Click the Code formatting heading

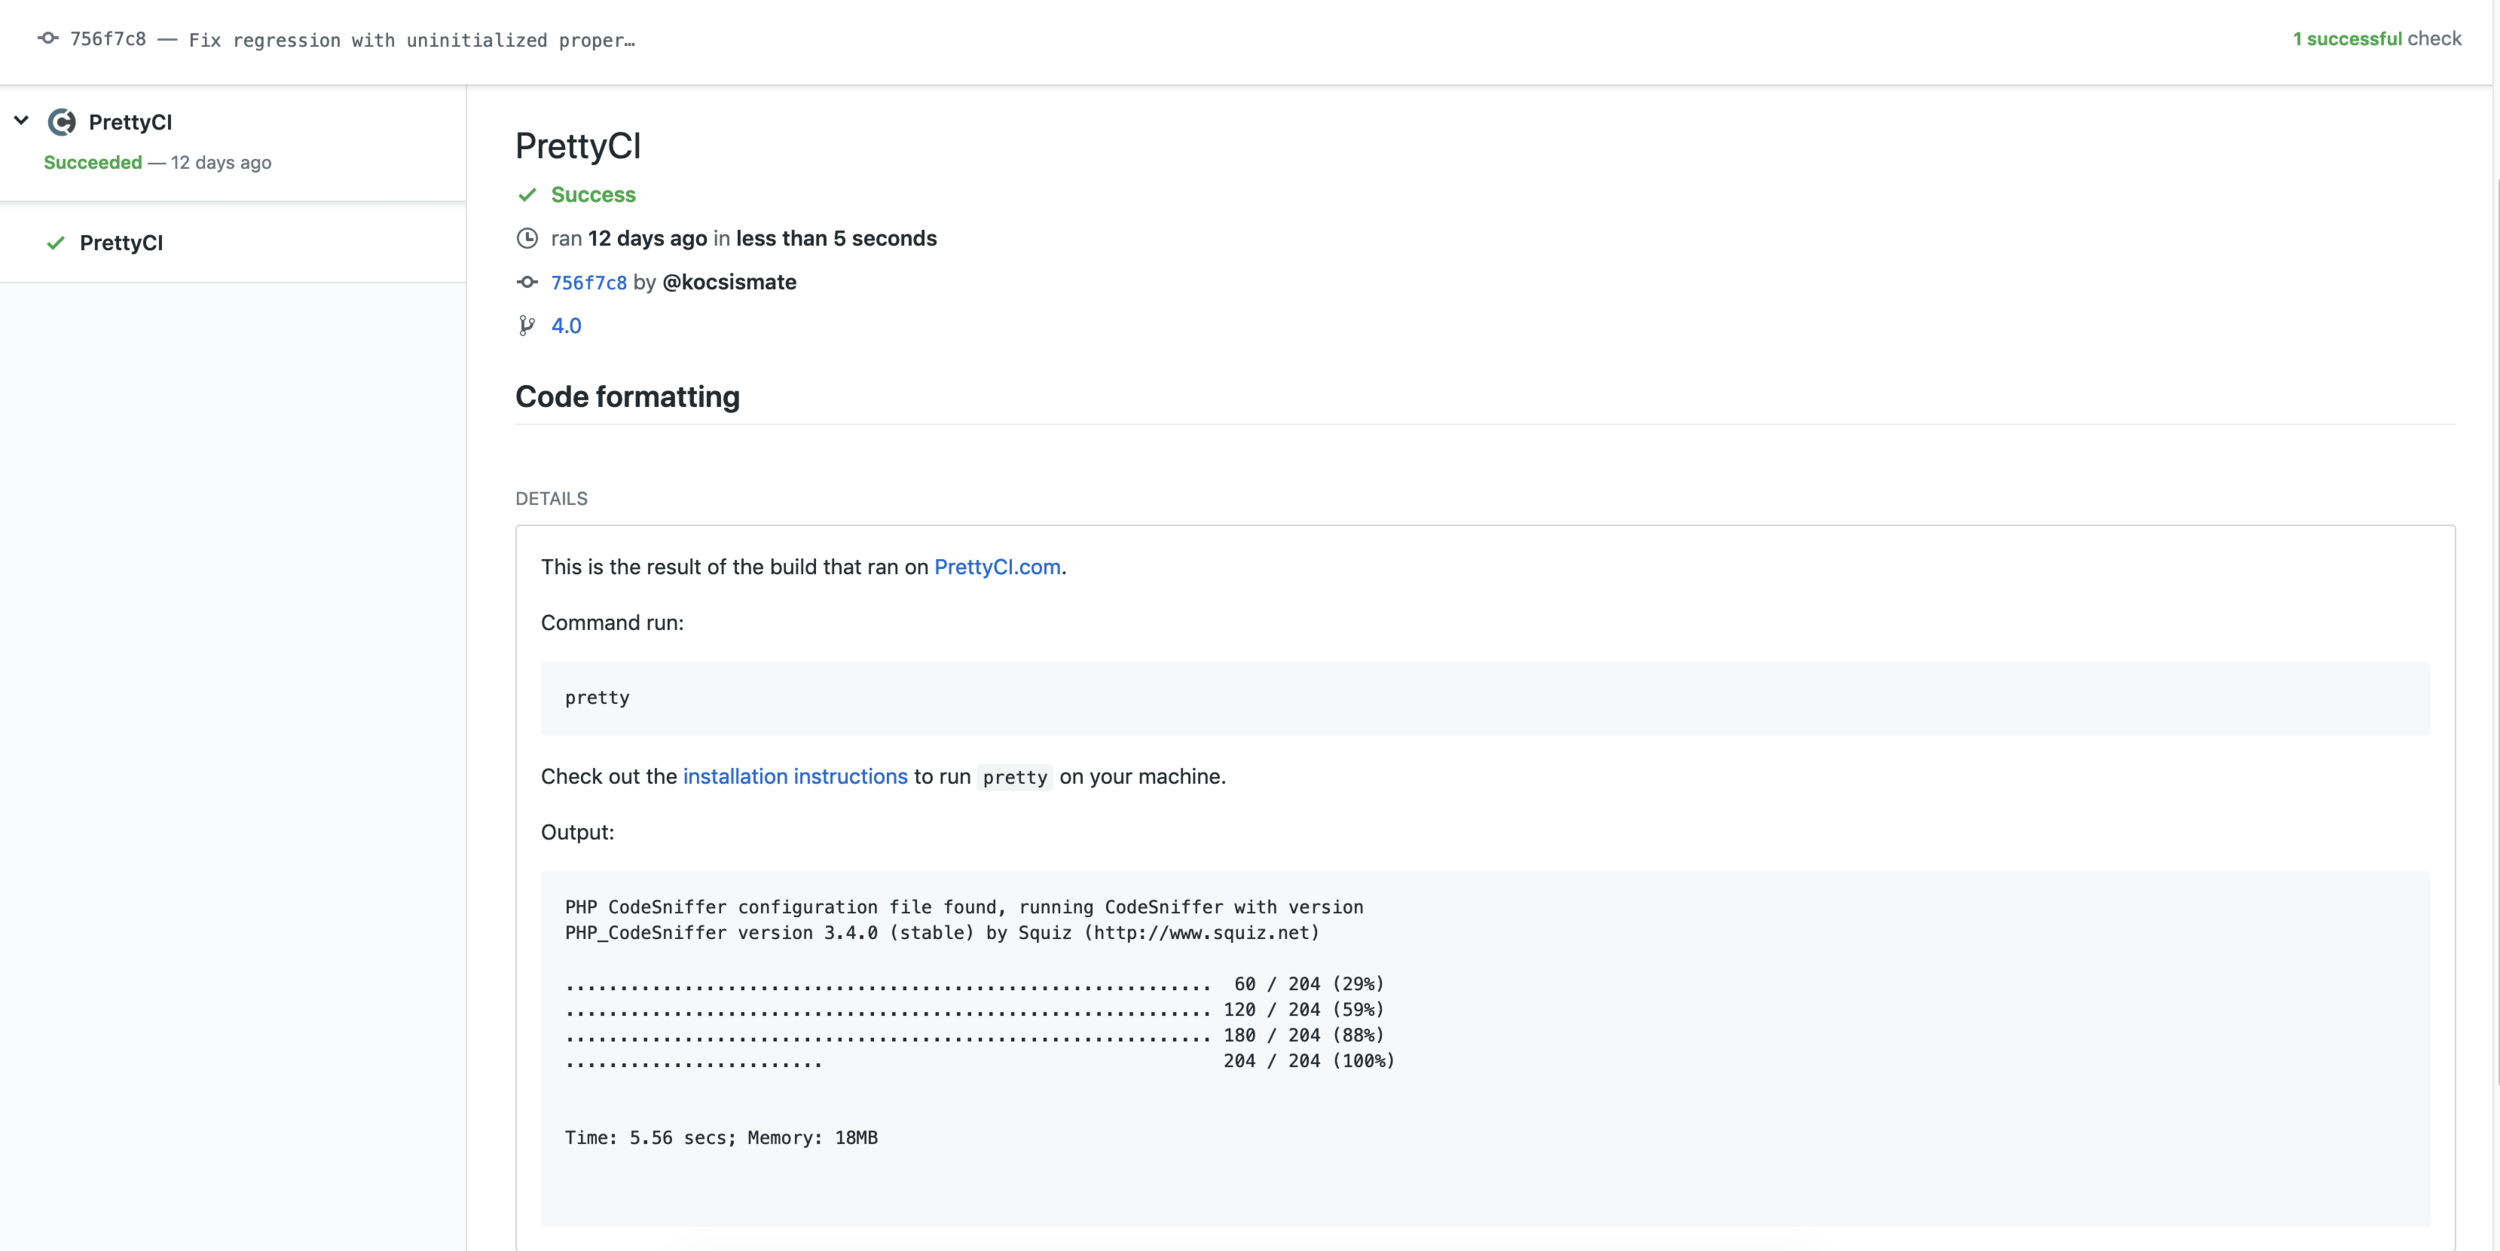(627, 397)
